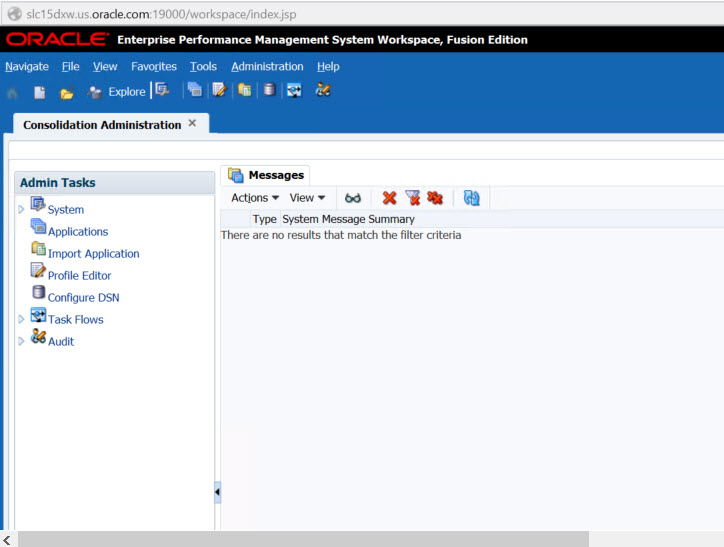This screenshot has height=547, width=724.
Task: Open the Configure DSN link
Action: (x=84, y=298)
